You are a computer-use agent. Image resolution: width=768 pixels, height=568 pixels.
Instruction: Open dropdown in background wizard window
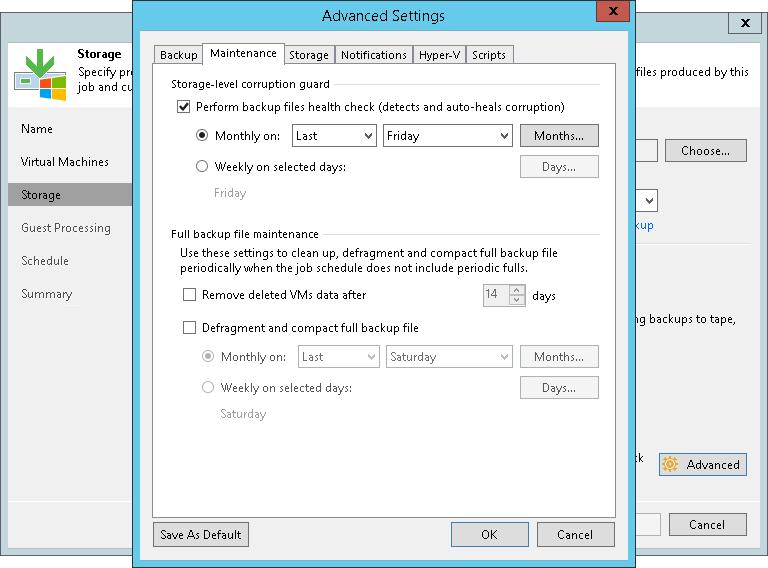(x=649, y=200)
